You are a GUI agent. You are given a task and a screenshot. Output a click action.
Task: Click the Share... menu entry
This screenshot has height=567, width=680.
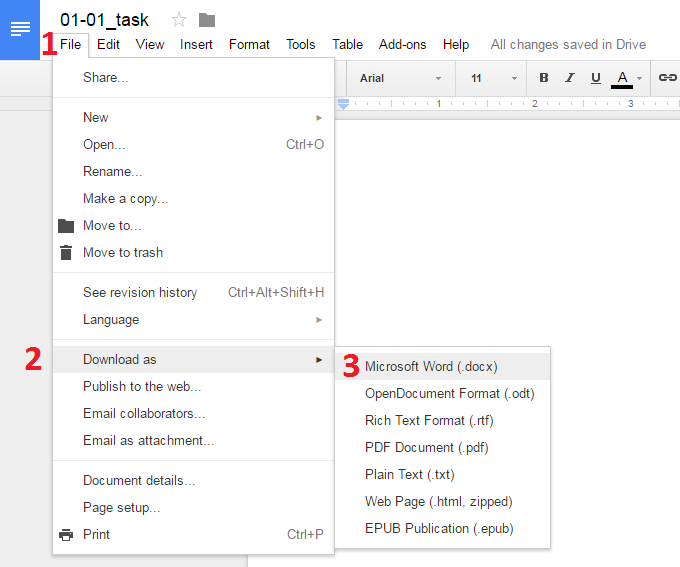click(x=106, y=78)
